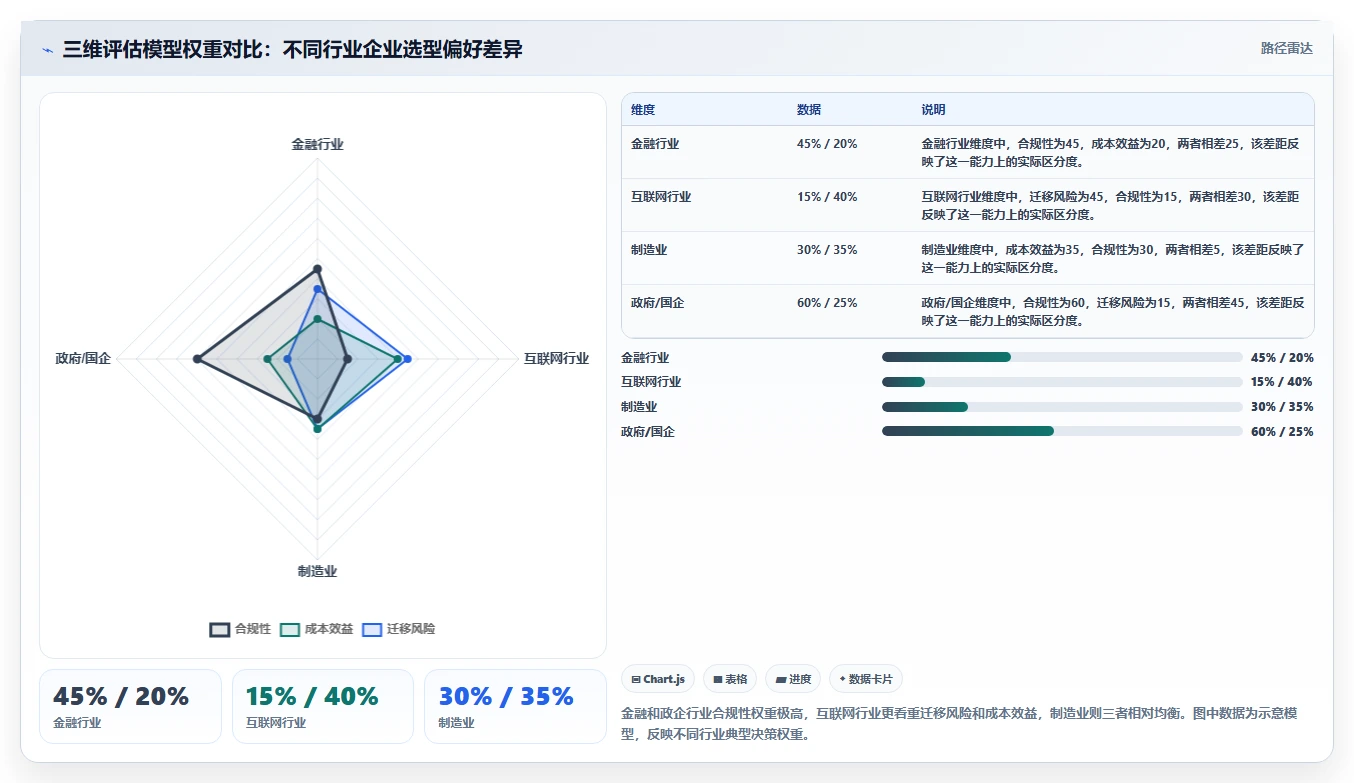Click the 互联网行业 axis label on radar
1354x783 pixels.
point(556,358)
